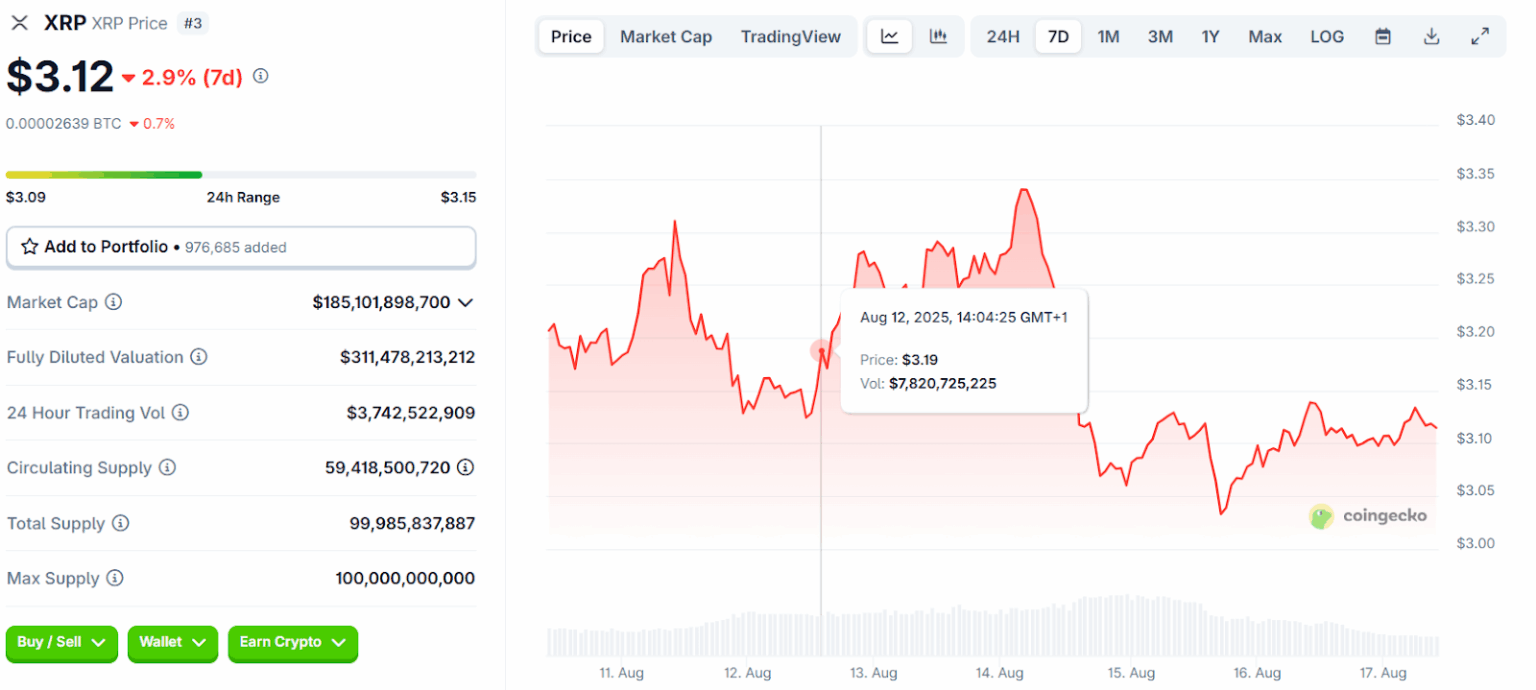Viewport: 1536px width, 690px height.
Task: Click the 24h Range gradient bar
Action: 240,173
